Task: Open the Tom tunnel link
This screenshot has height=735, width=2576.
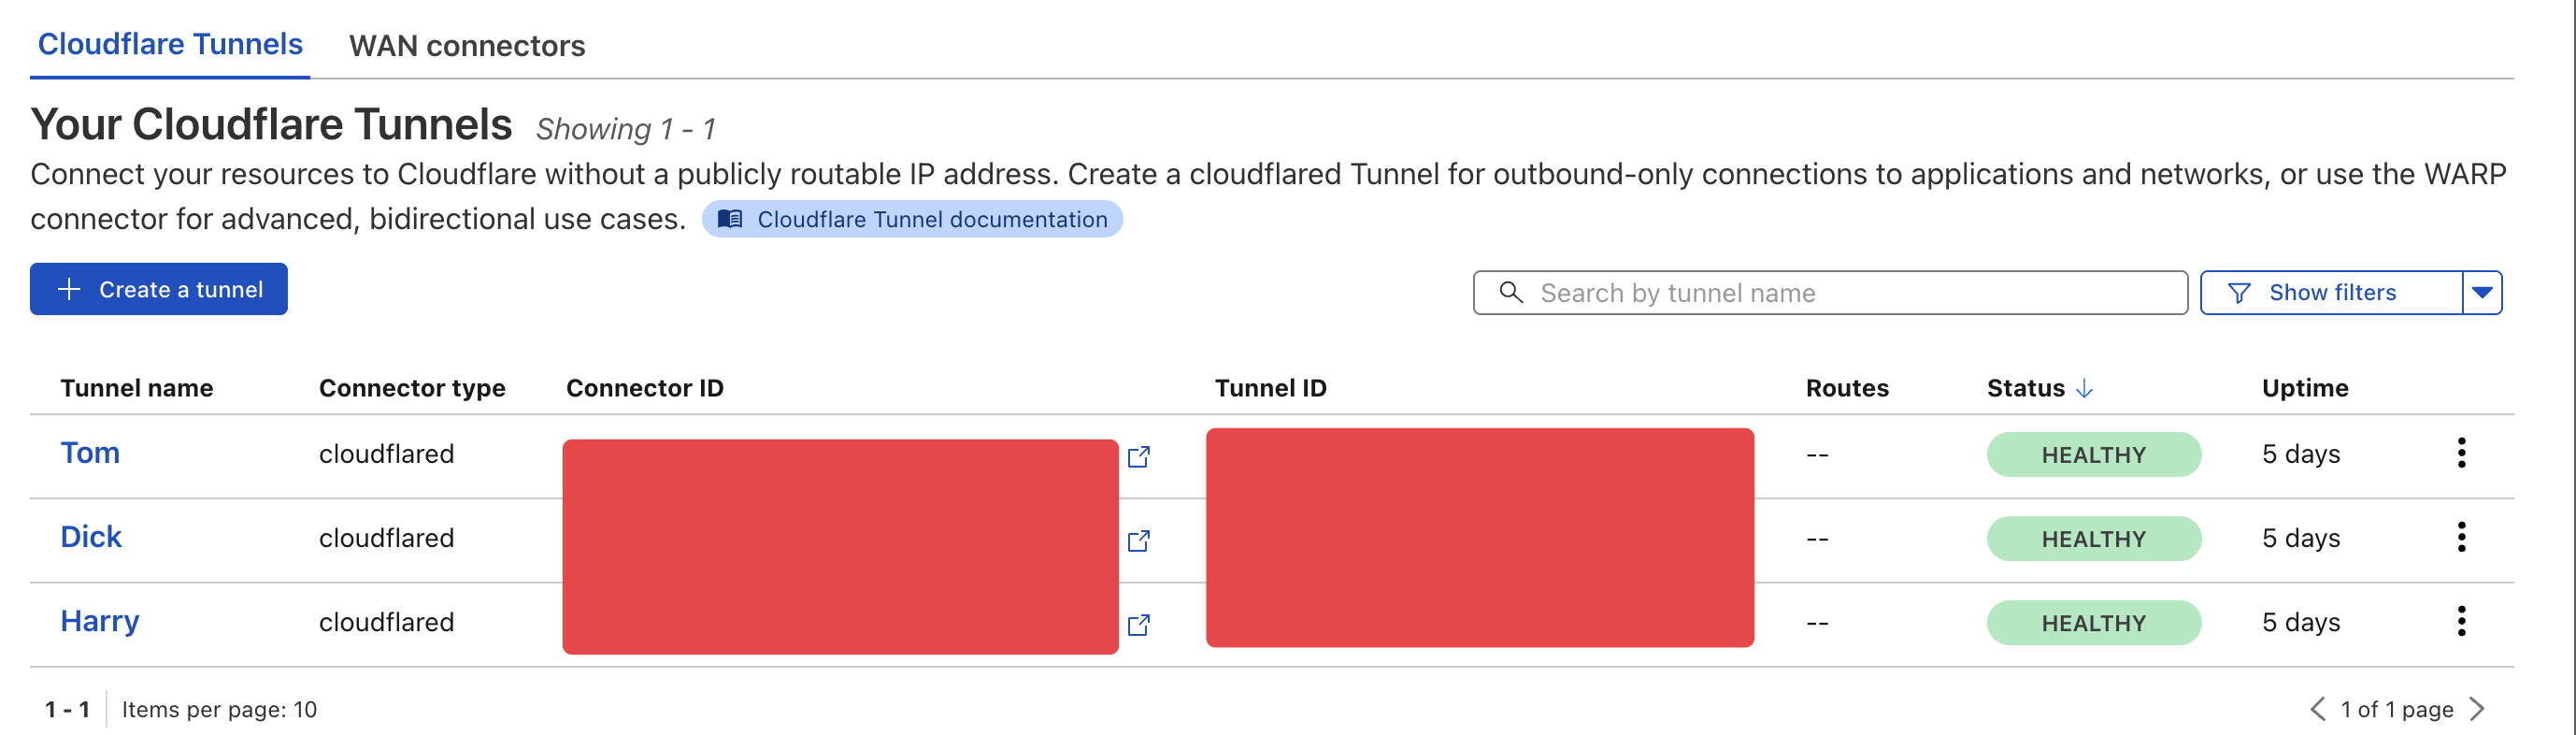Action: (90, 453)
